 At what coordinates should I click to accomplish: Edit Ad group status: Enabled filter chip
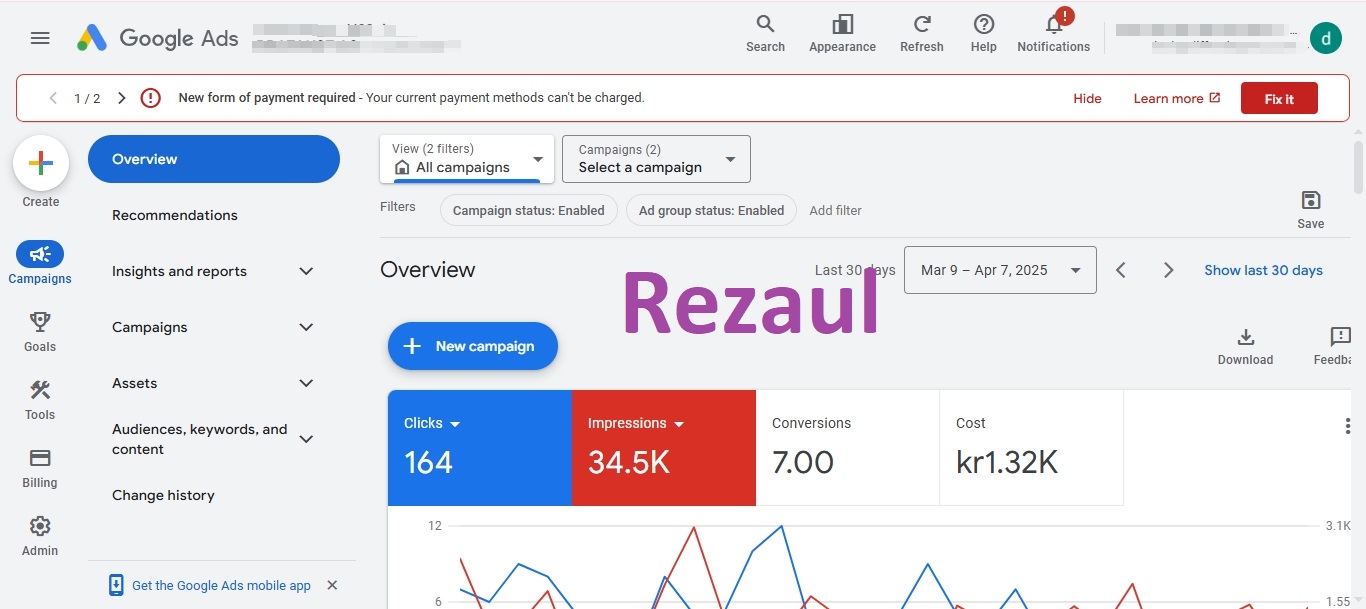point(711,210)
